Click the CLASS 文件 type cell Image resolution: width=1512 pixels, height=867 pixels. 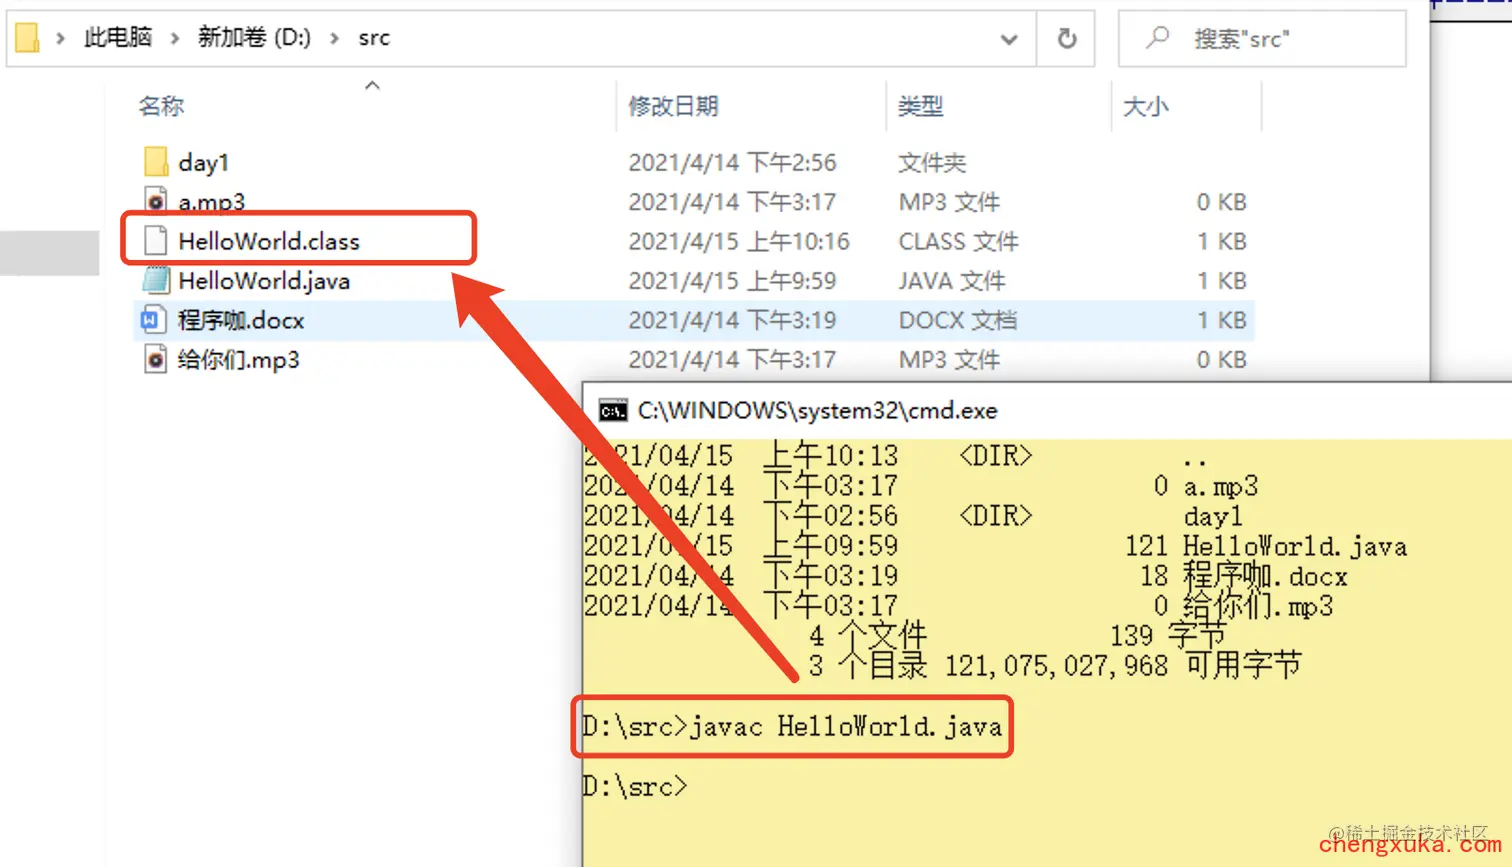[958, 241]
